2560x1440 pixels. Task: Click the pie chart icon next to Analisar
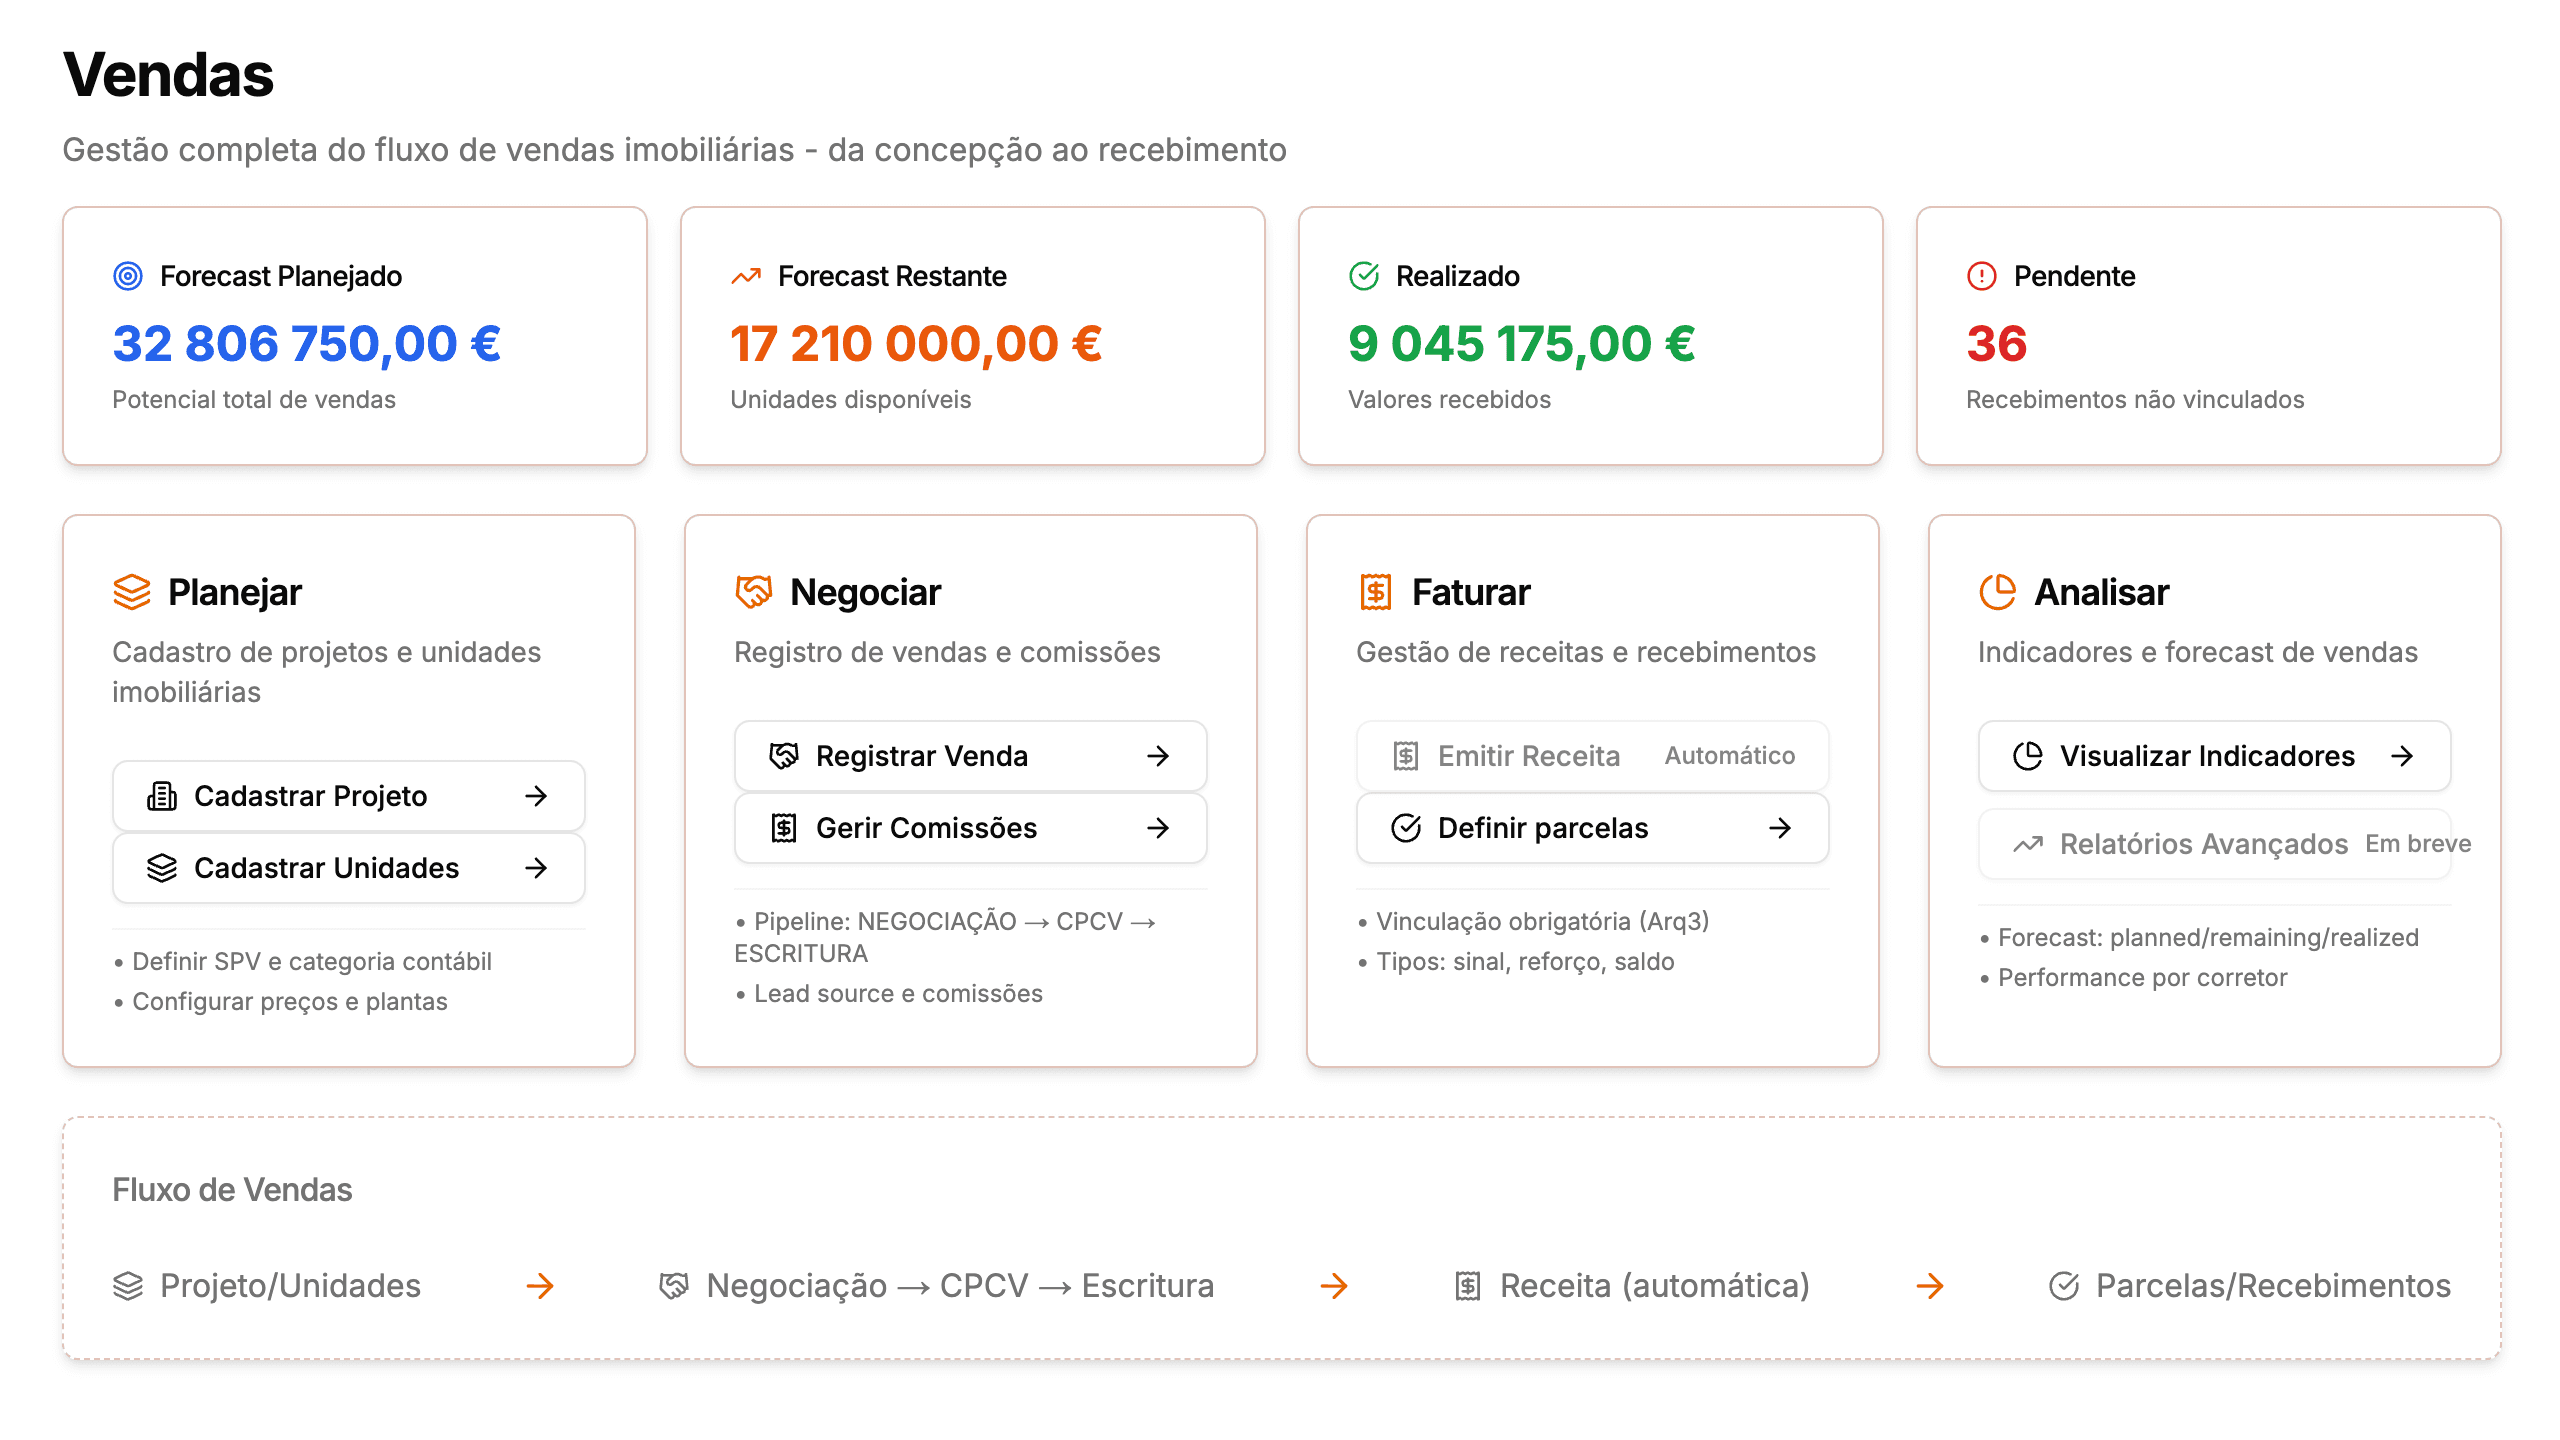point(1998,592)
